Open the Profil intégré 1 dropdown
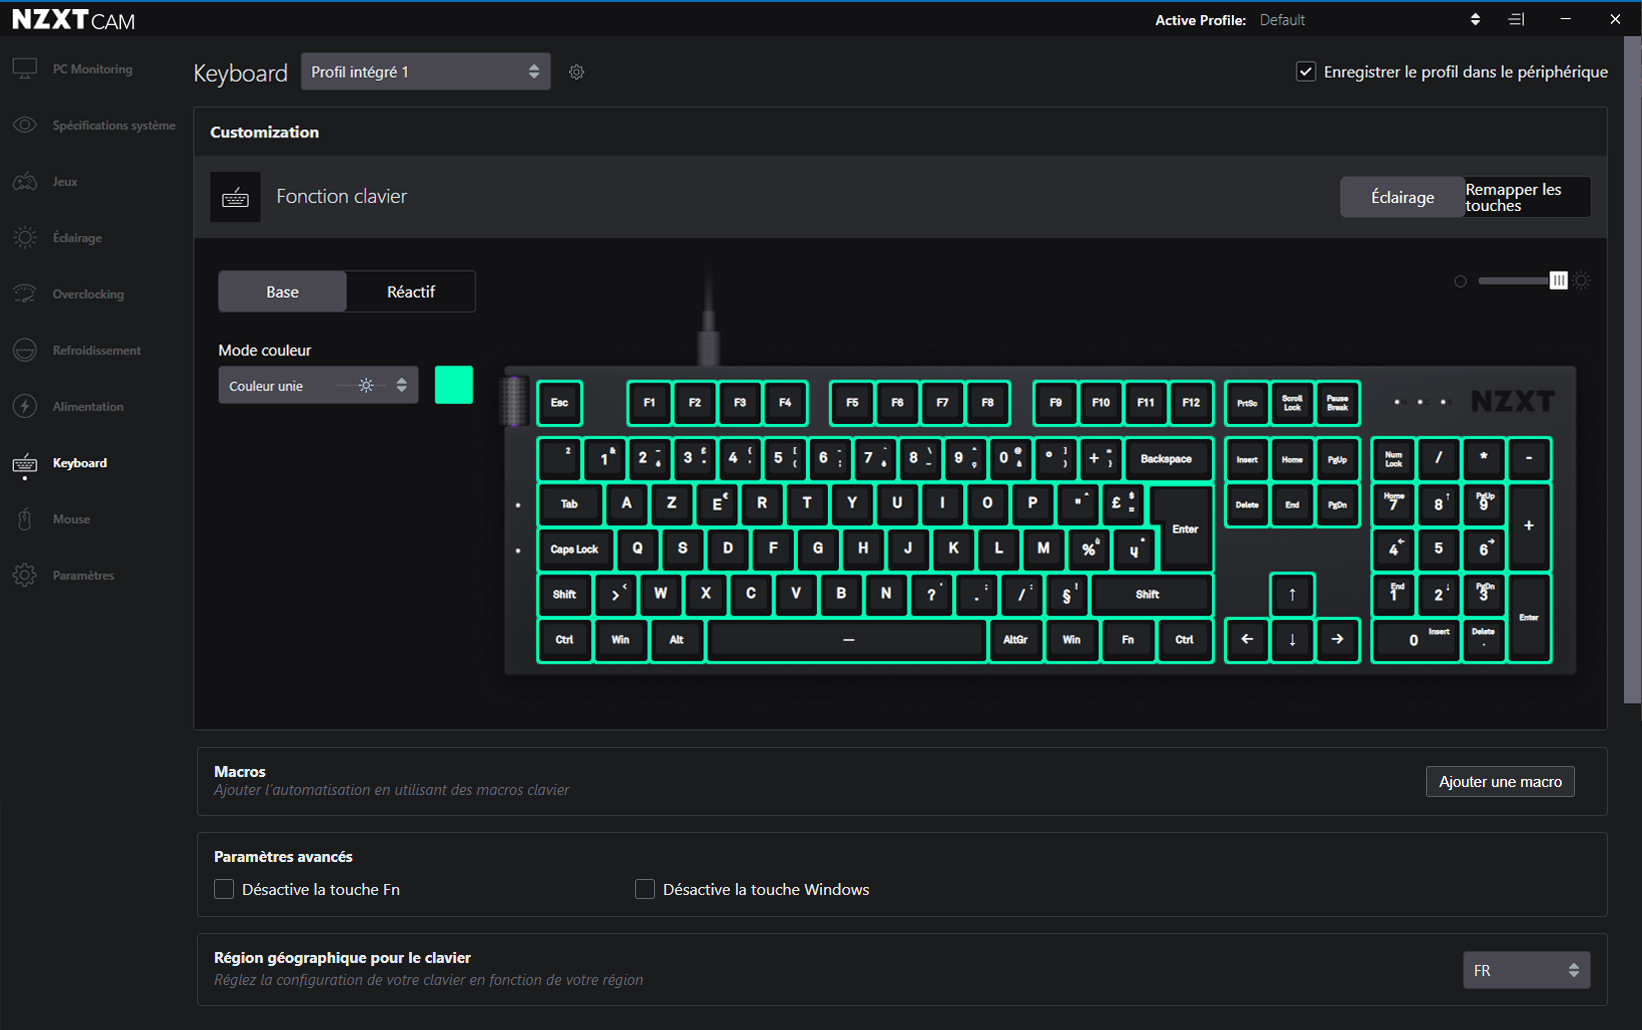 [x=425, y=72]
